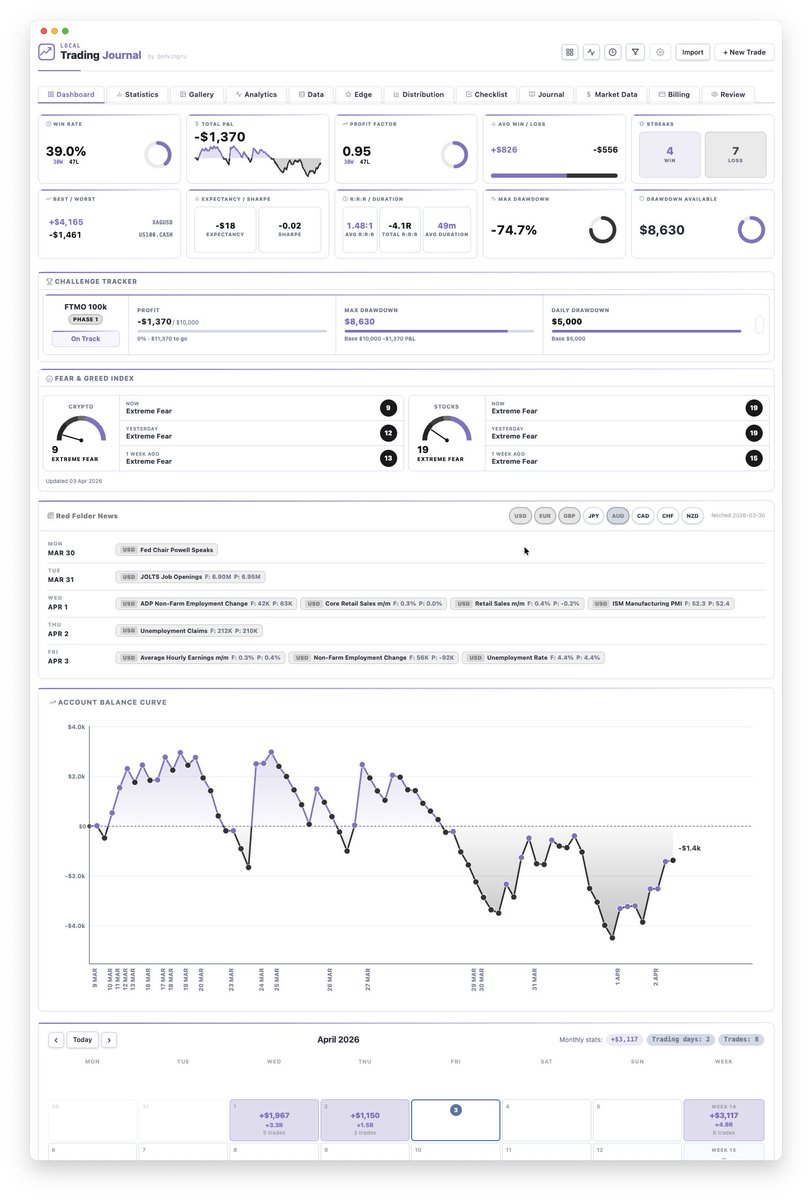Select the 4 WIN streak tile

point(669,155)
